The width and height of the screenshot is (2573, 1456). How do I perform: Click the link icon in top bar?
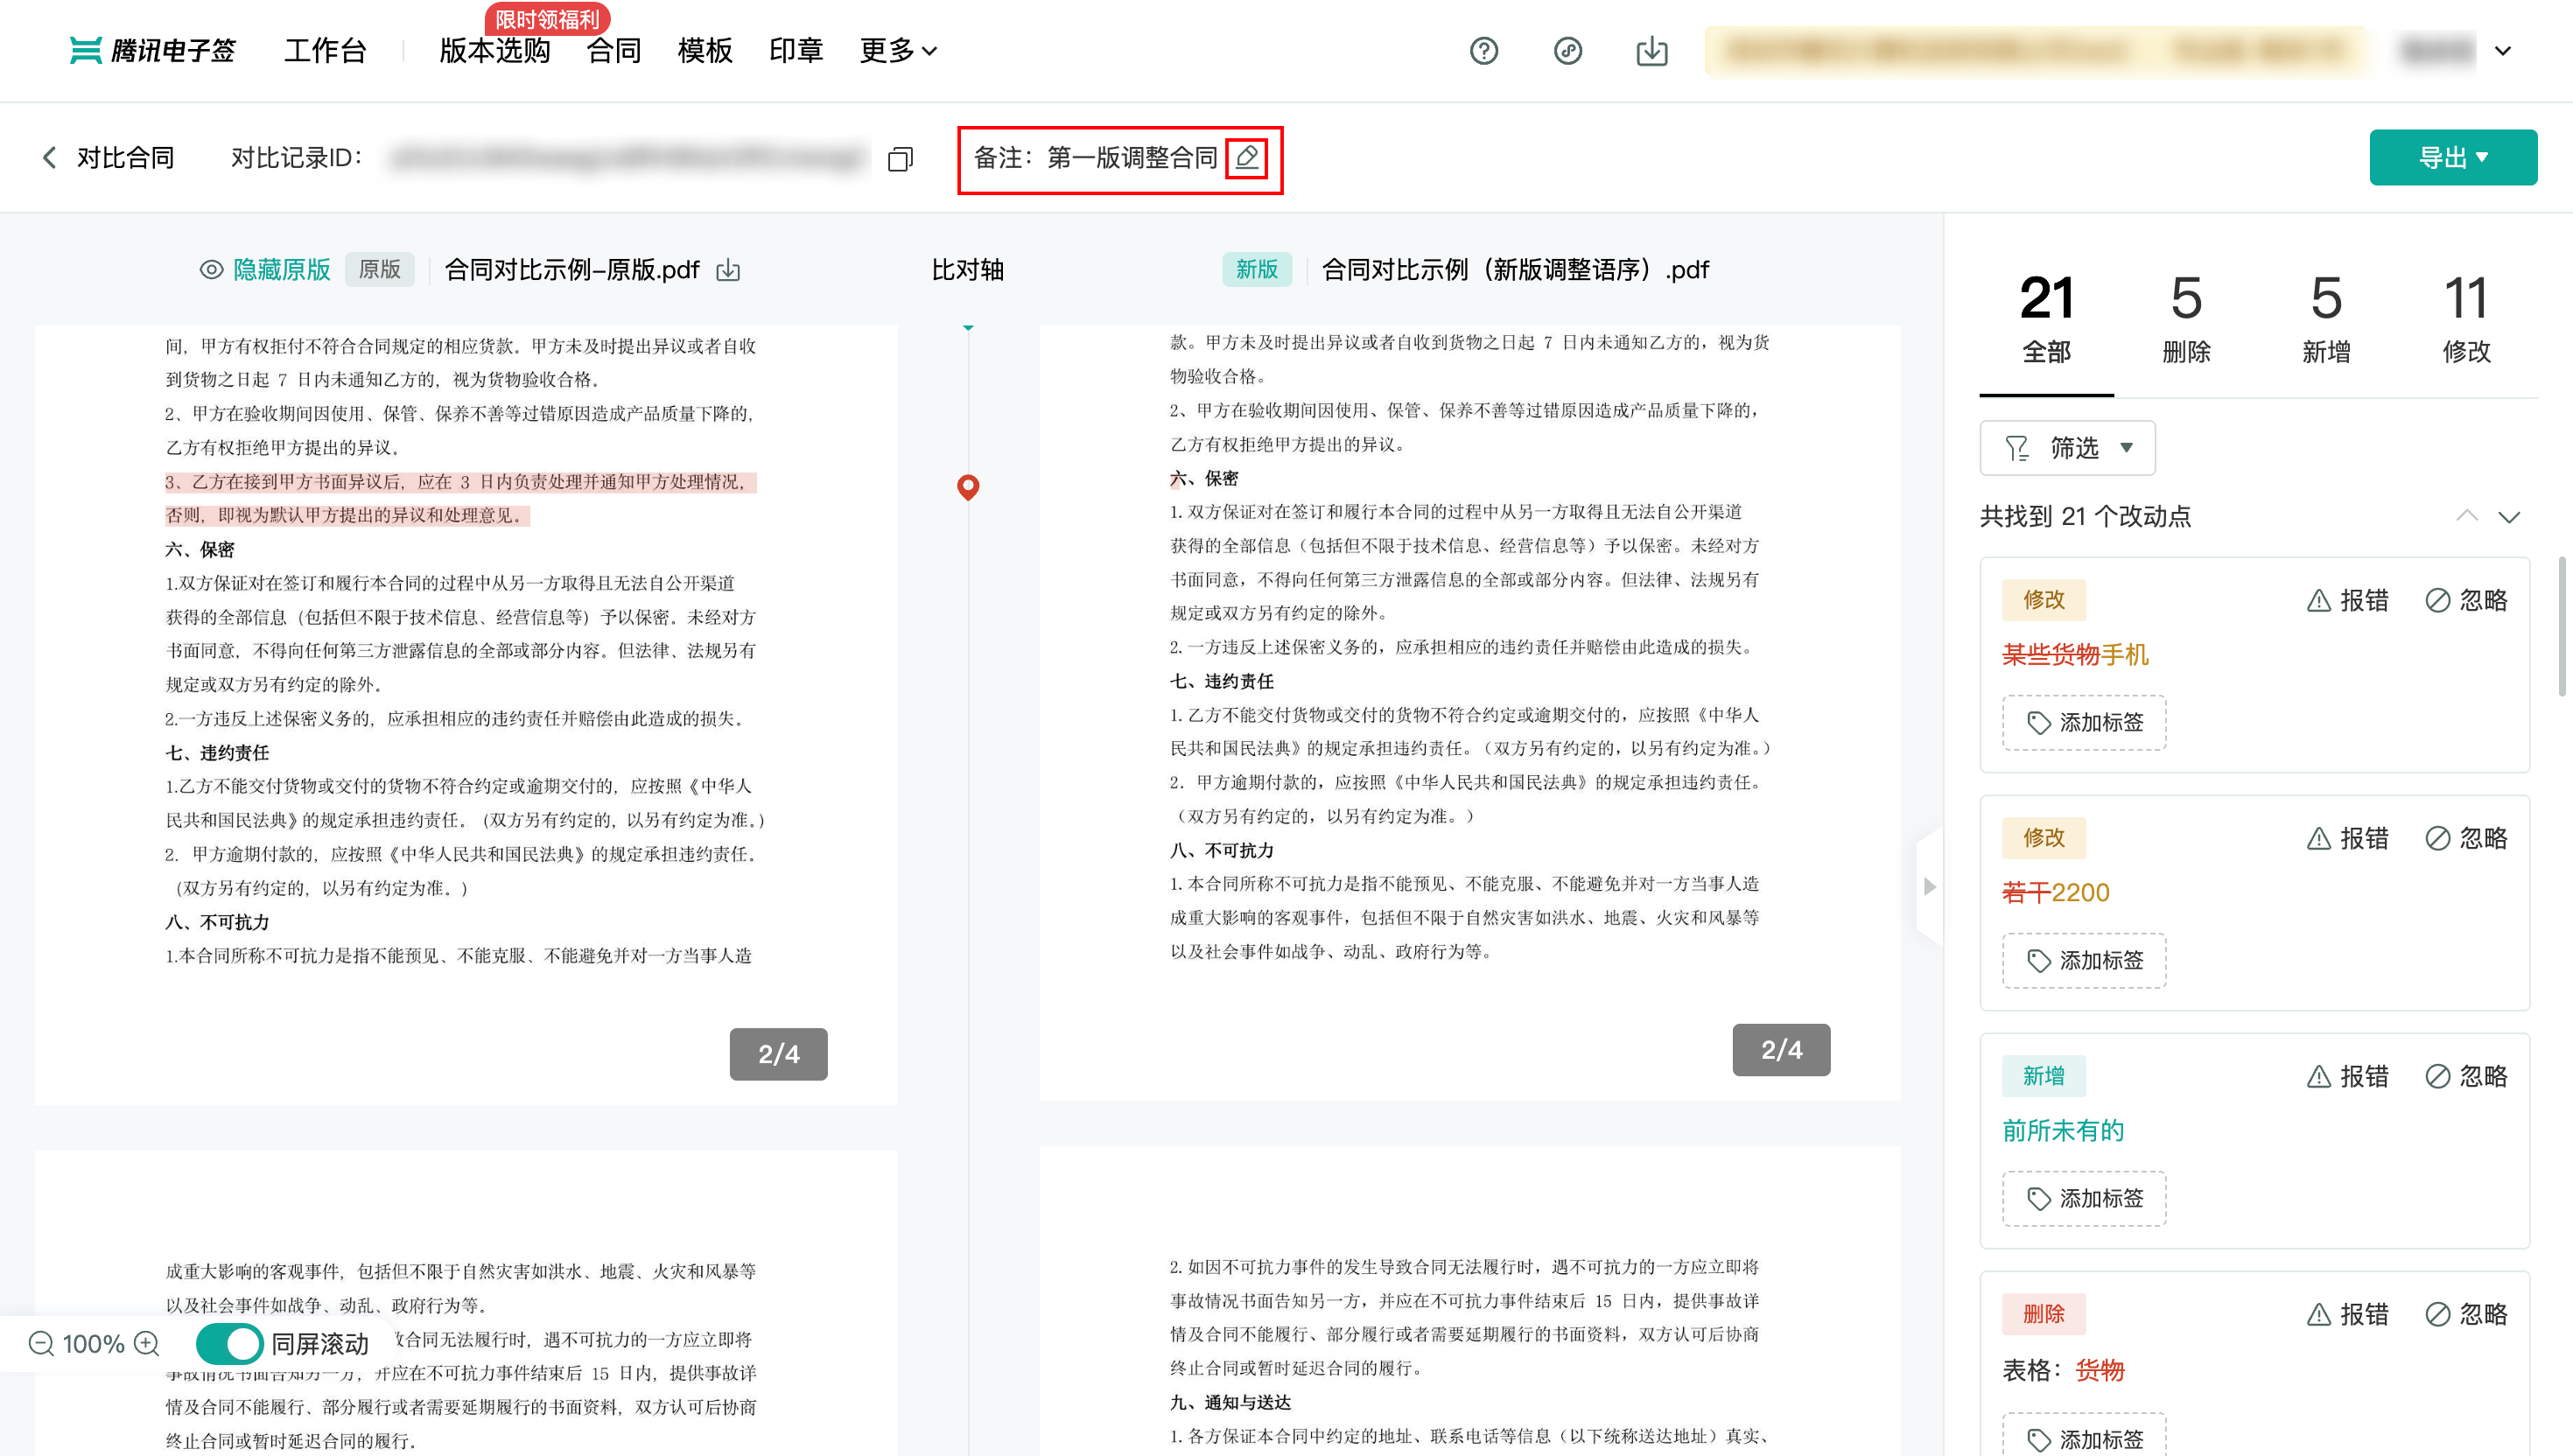coord(1567,51)
